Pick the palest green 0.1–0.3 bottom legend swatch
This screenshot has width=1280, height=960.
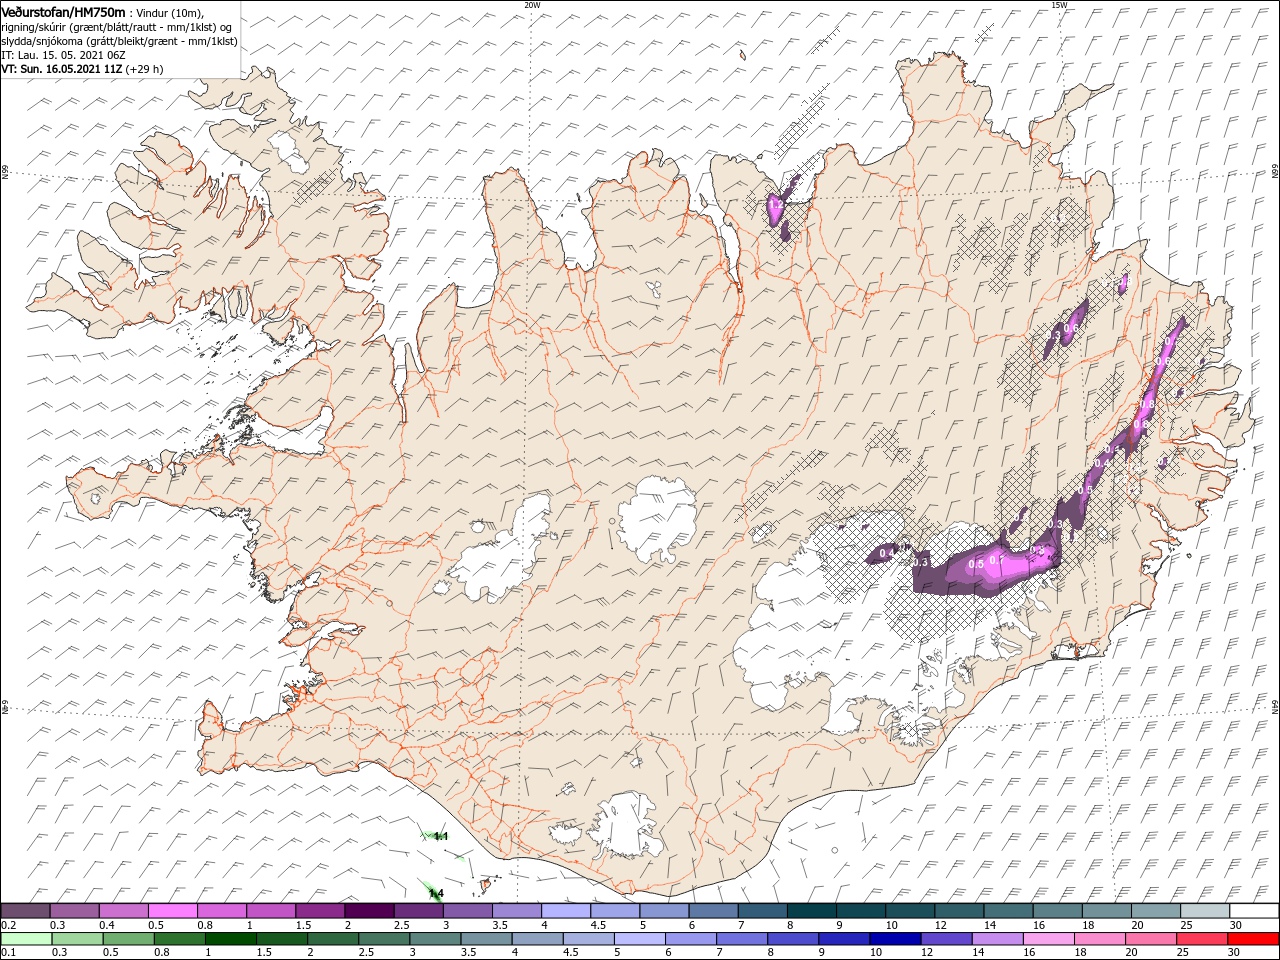click(x=27, y=939)
